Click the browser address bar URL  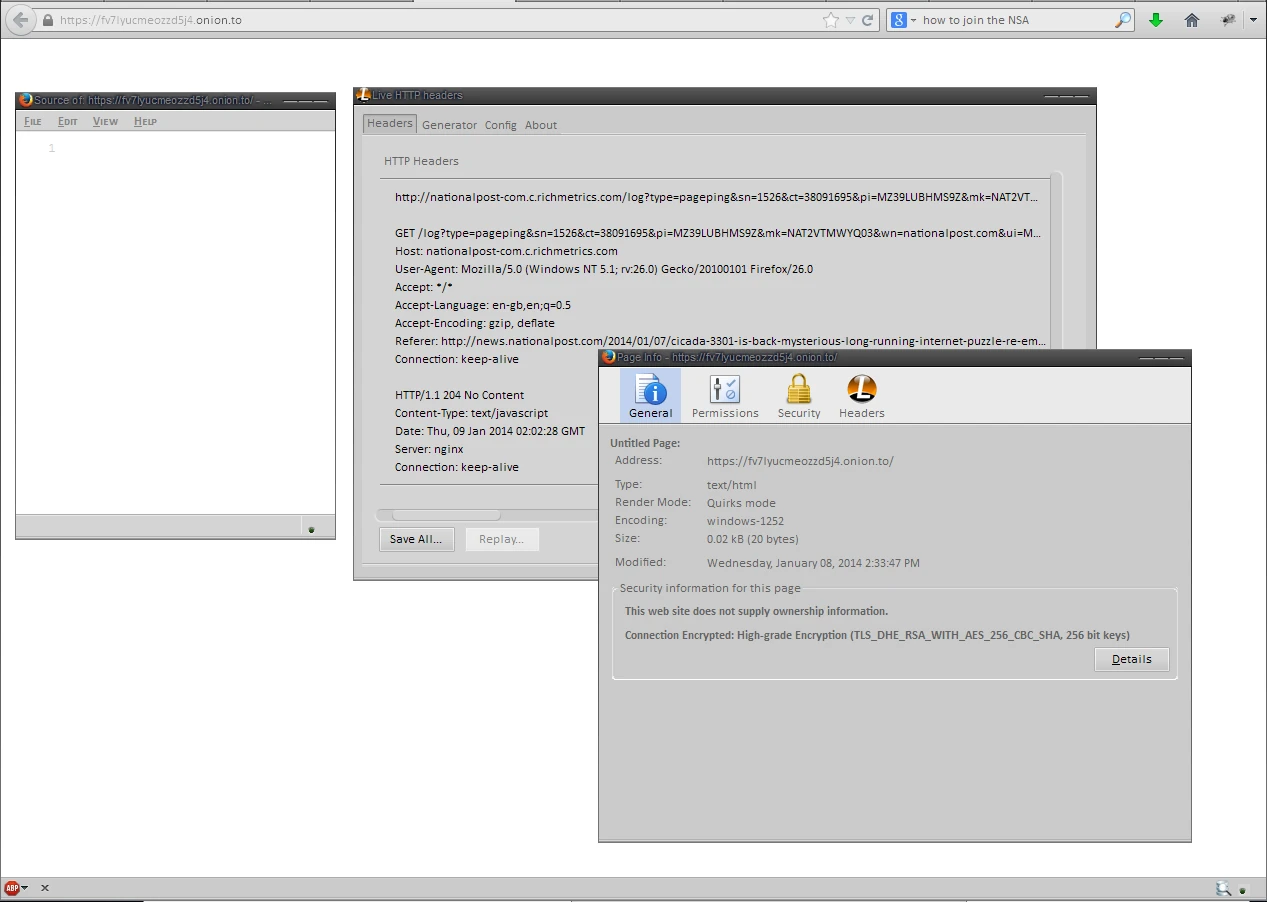pyautogui.click(x=150, y=20)
